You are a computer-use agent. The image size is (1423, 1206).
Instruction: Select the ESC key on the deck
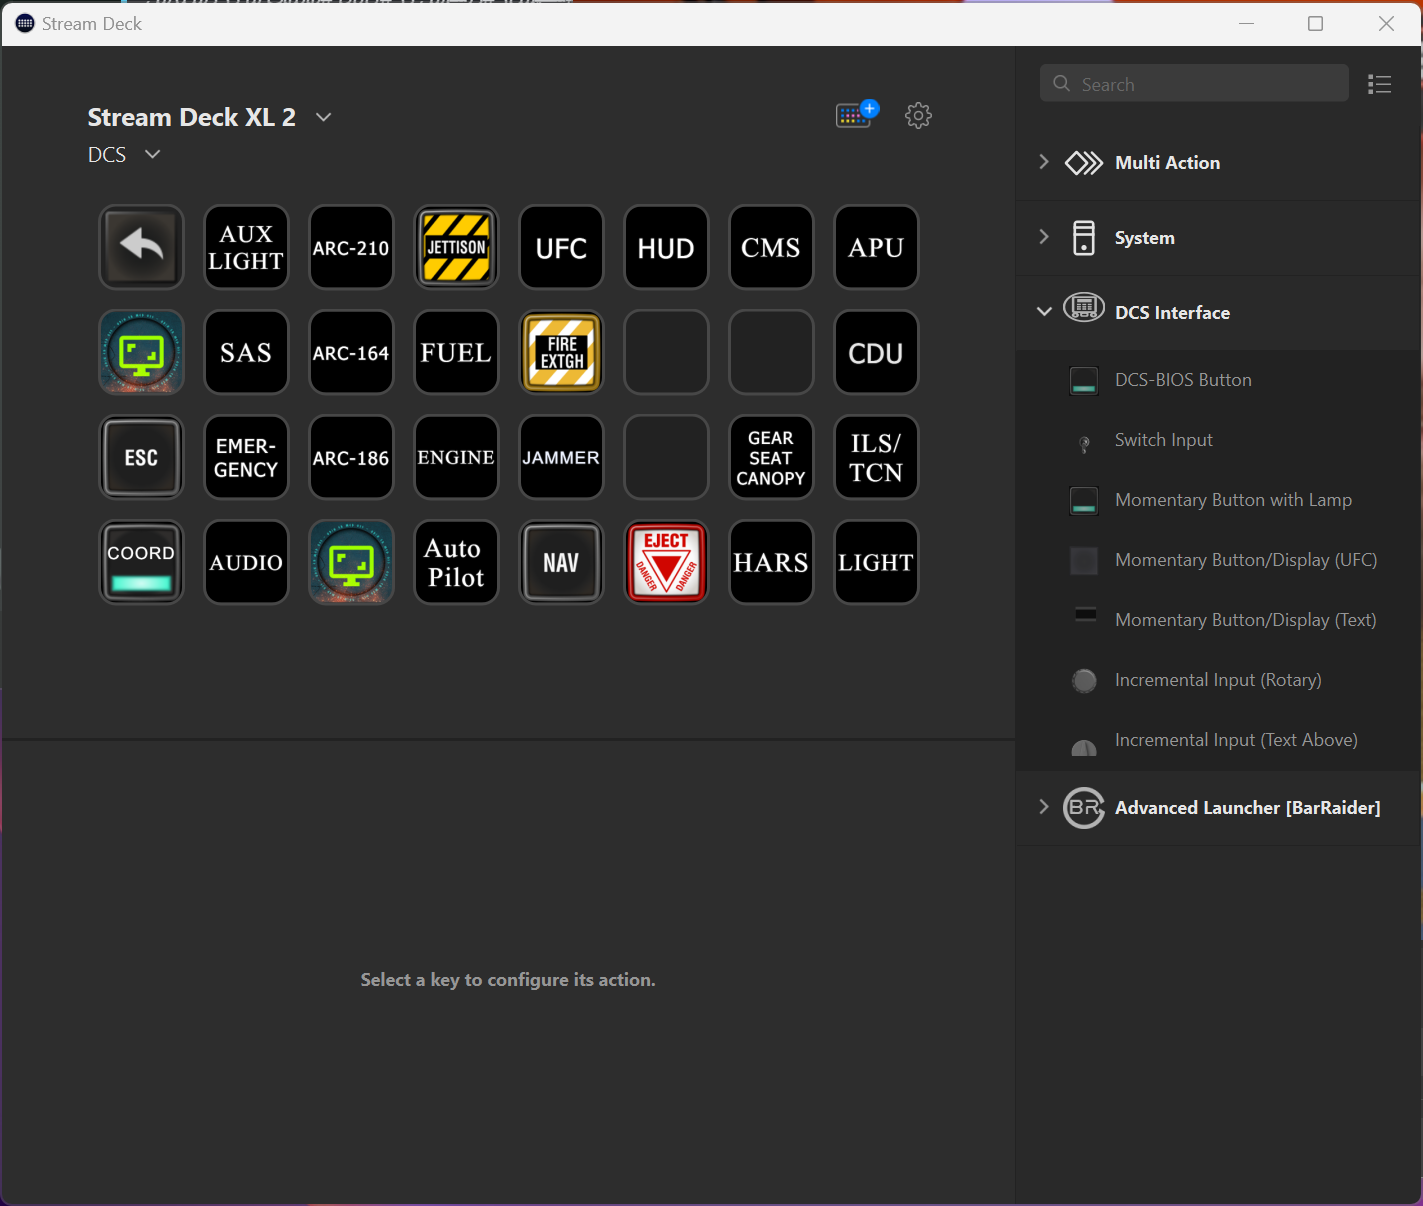coord(141,457)
